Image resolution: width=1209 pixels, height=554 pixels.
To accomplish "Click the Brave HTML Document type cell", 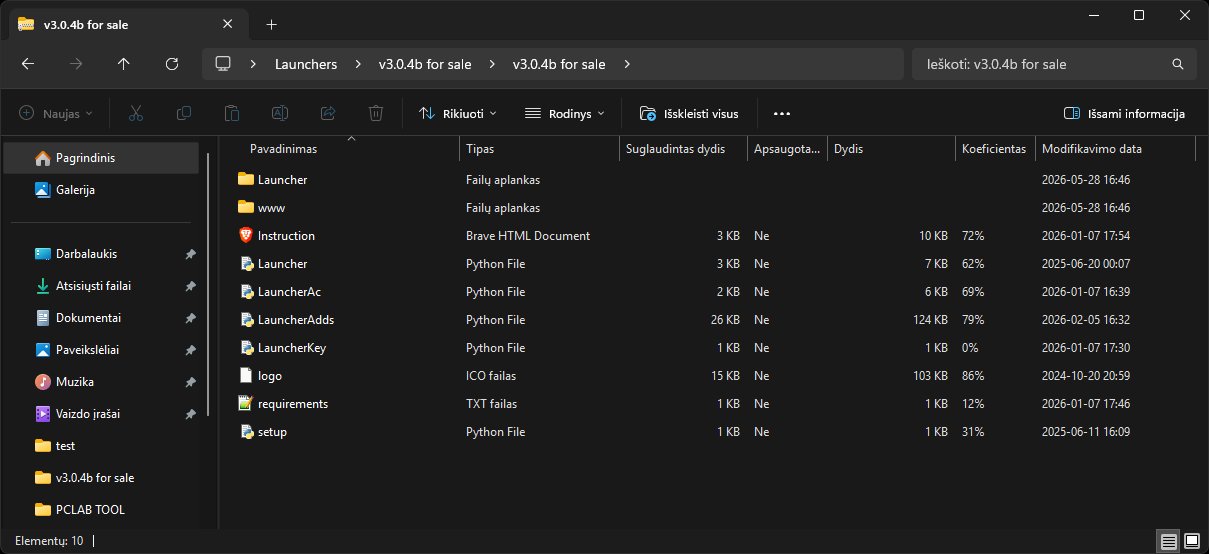I will [528, 236].
